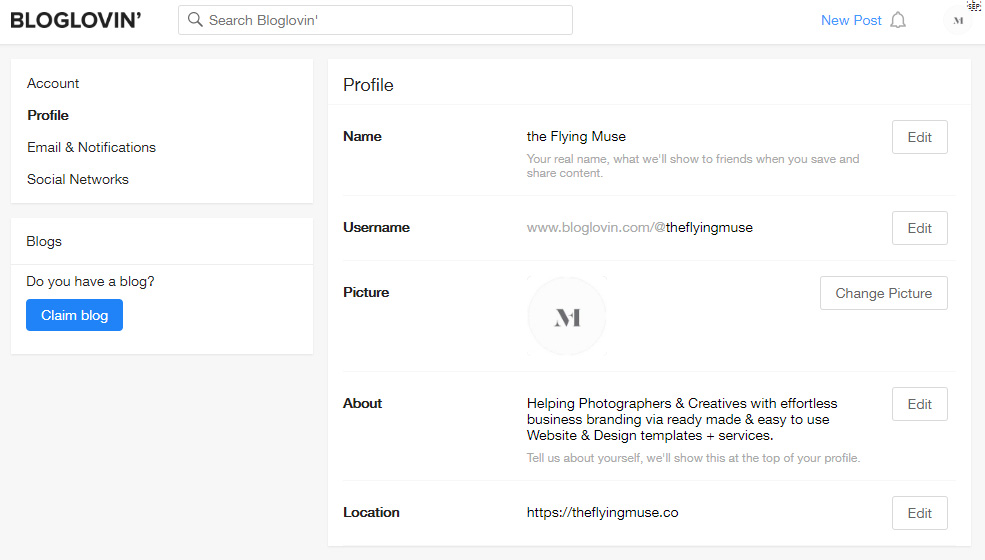Click the theflyingmuse.co location URL text
The height and width of the screenshot is (560, 985).
coord(602,512)
